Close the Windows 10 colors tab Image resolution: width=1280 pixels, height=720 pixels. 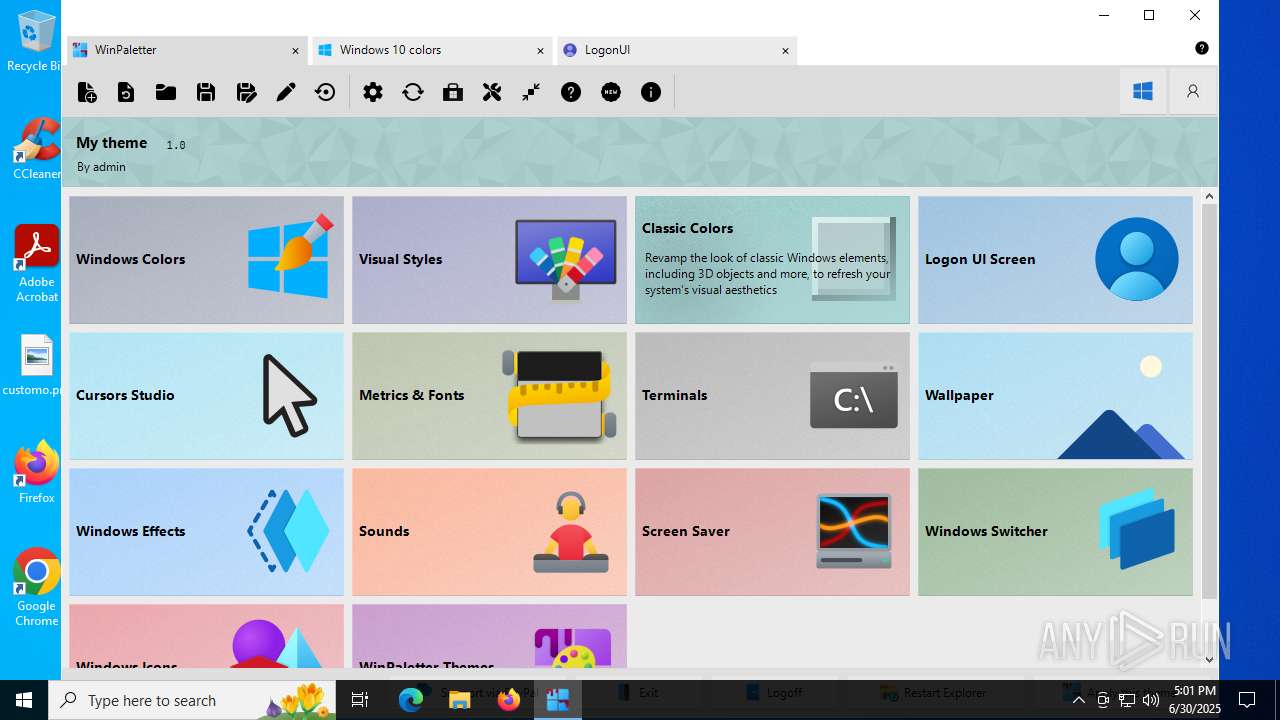pos(540,50)
